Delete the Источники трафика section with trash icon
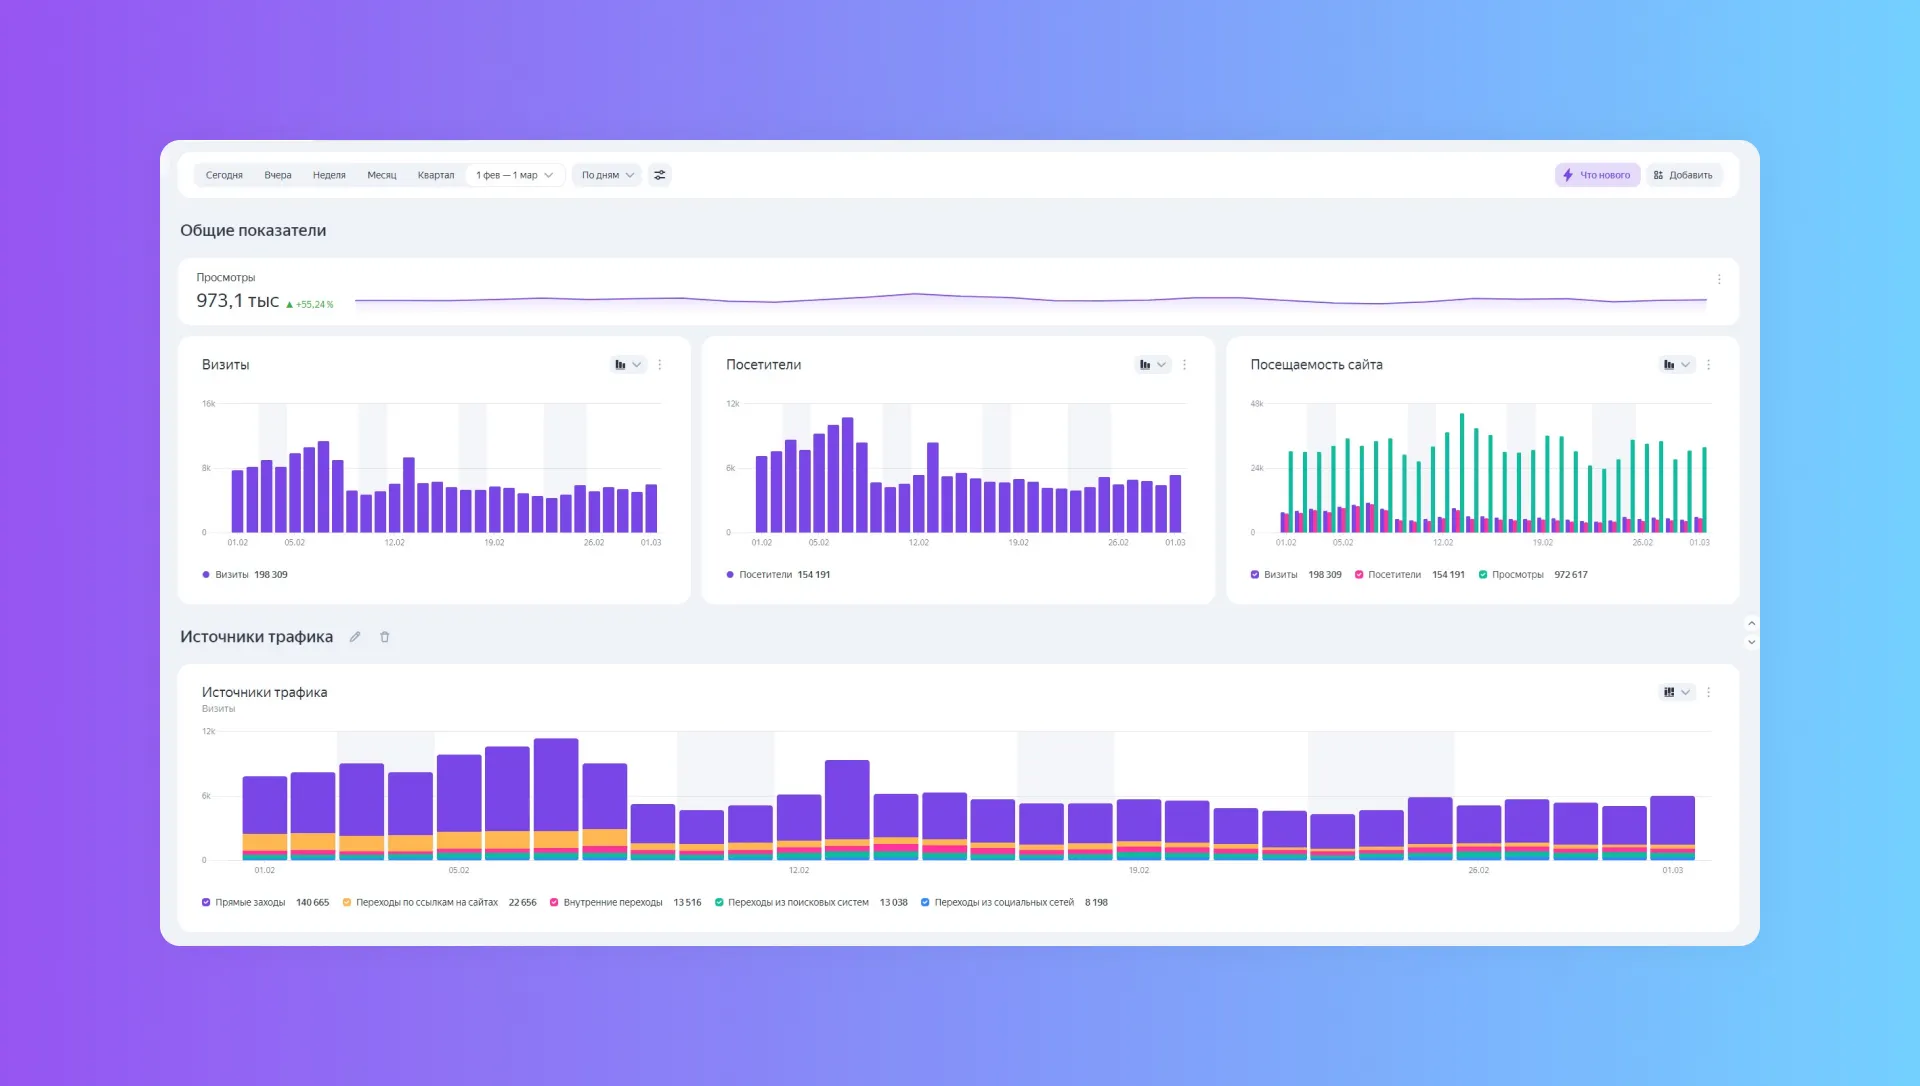1920x1086 pixels. [385, 637]
